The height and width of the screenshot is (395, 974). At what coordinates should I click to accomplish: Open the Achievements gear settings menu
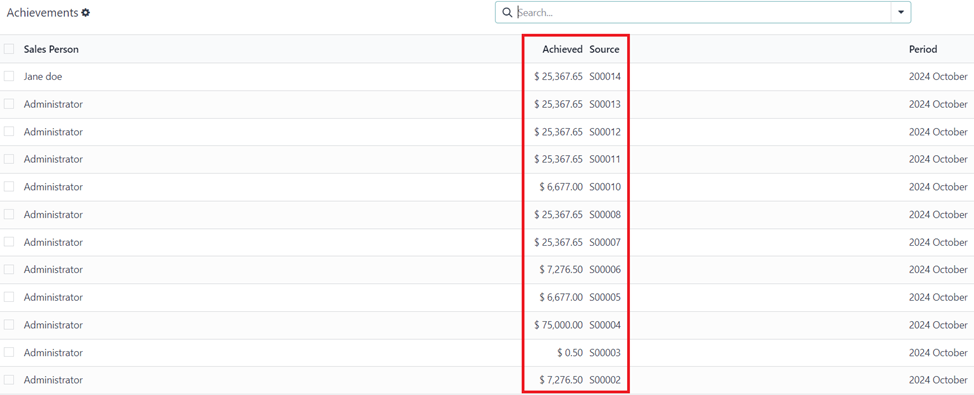click(86, 12)
